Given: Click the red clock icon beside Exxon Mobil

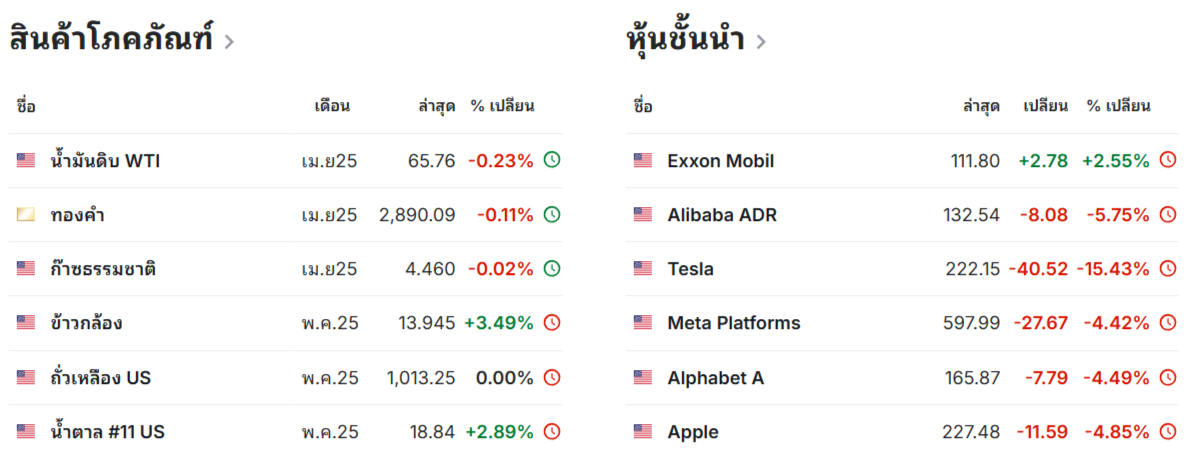Looking at the screenshot, I should (x=1169, y=160).
